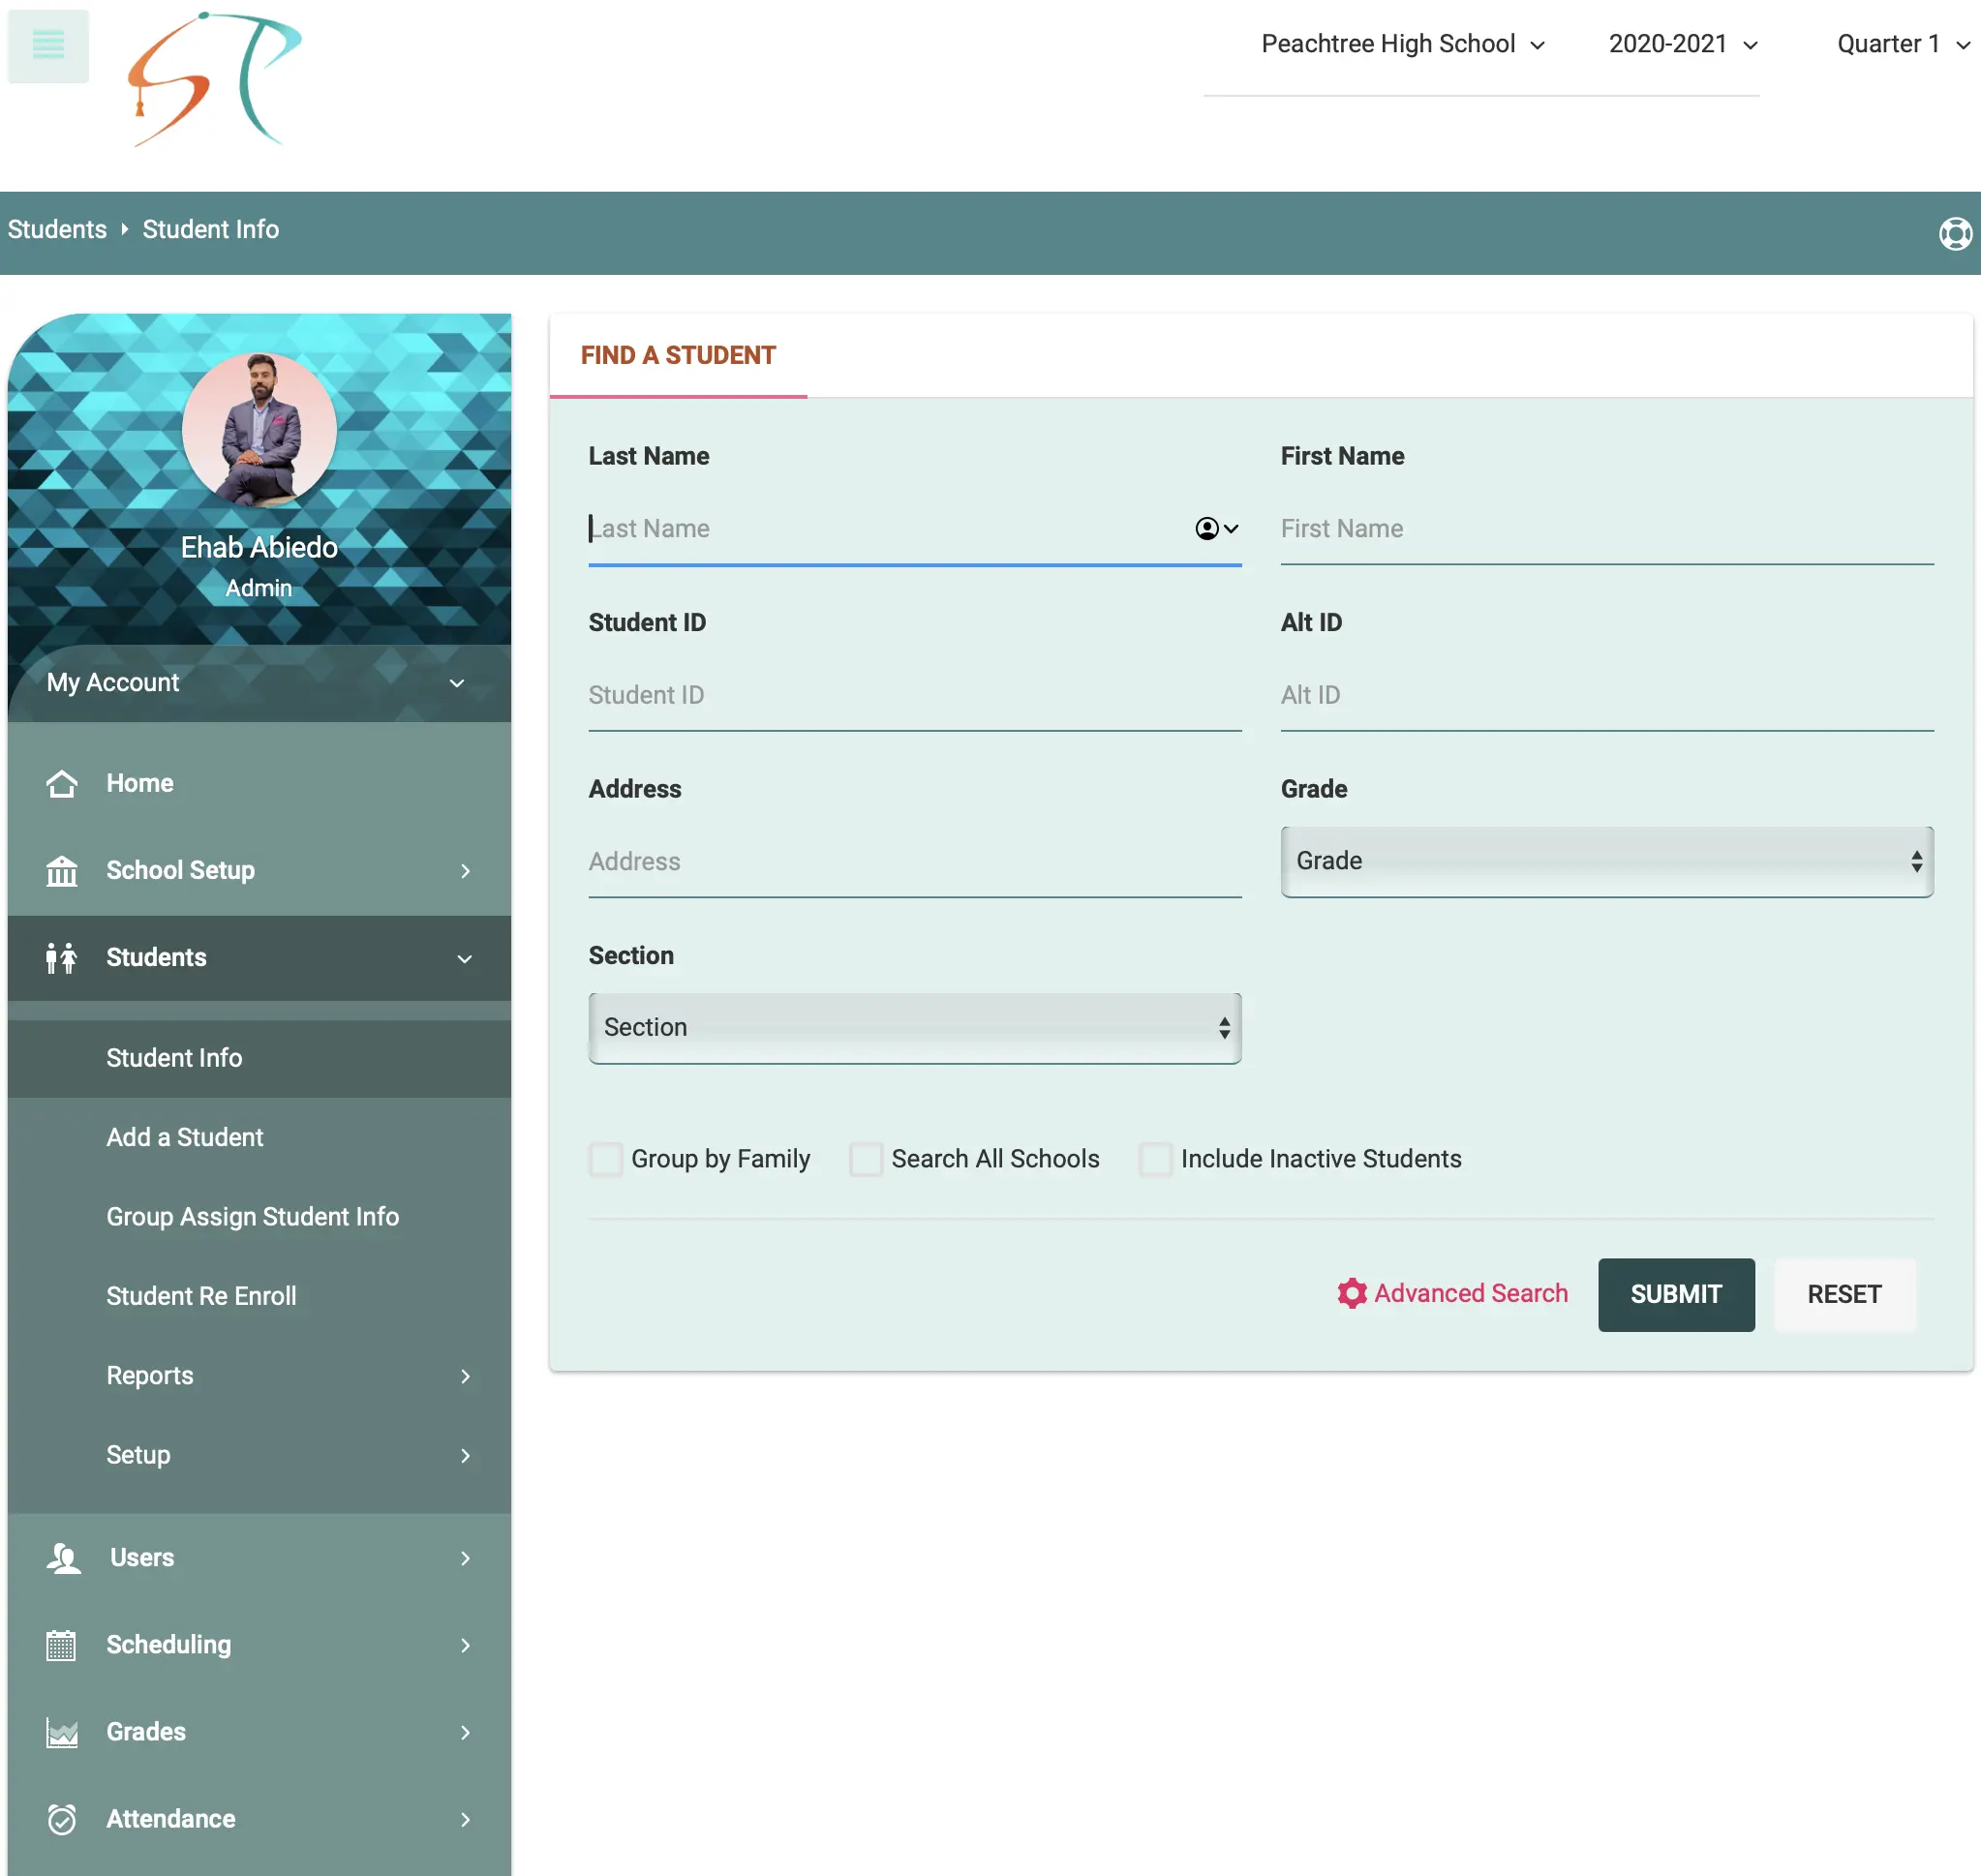Click the Grades chart icon
This screenshot has height=1876, width=1981.
coord(62,1732)
